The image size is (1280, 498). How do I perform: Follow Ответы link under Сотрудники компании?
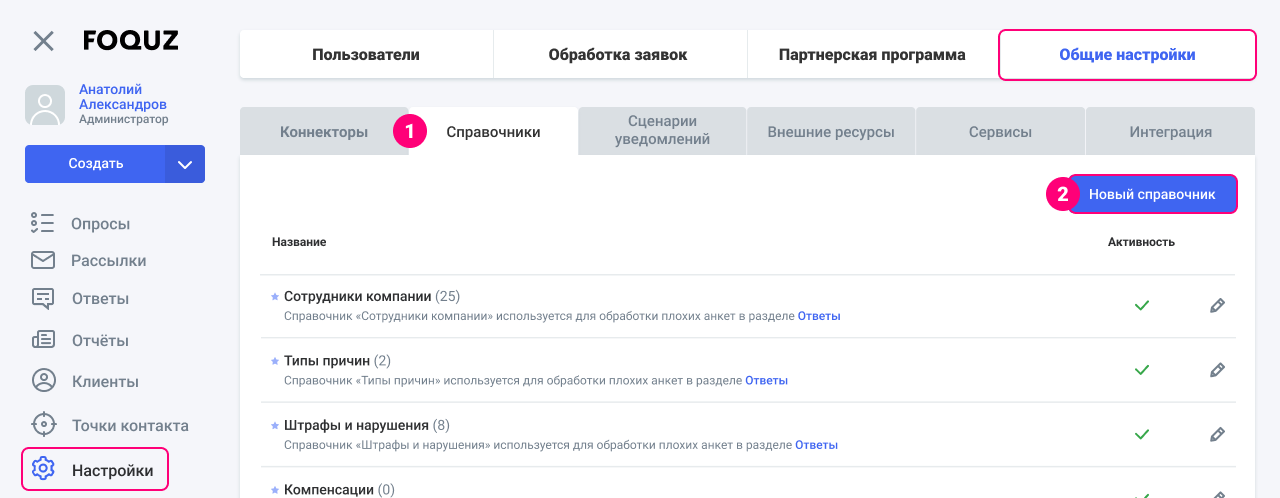818,316
